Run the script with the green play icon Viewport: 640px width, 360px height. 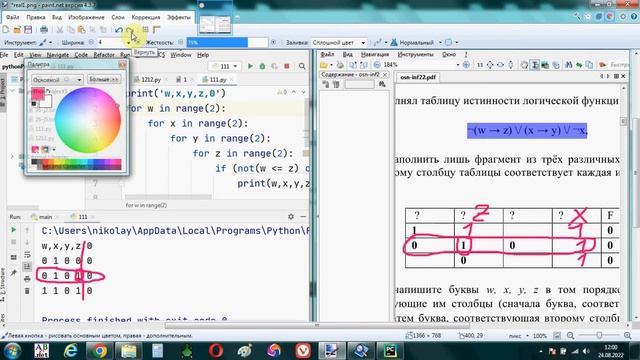click(x=250, y=66)
